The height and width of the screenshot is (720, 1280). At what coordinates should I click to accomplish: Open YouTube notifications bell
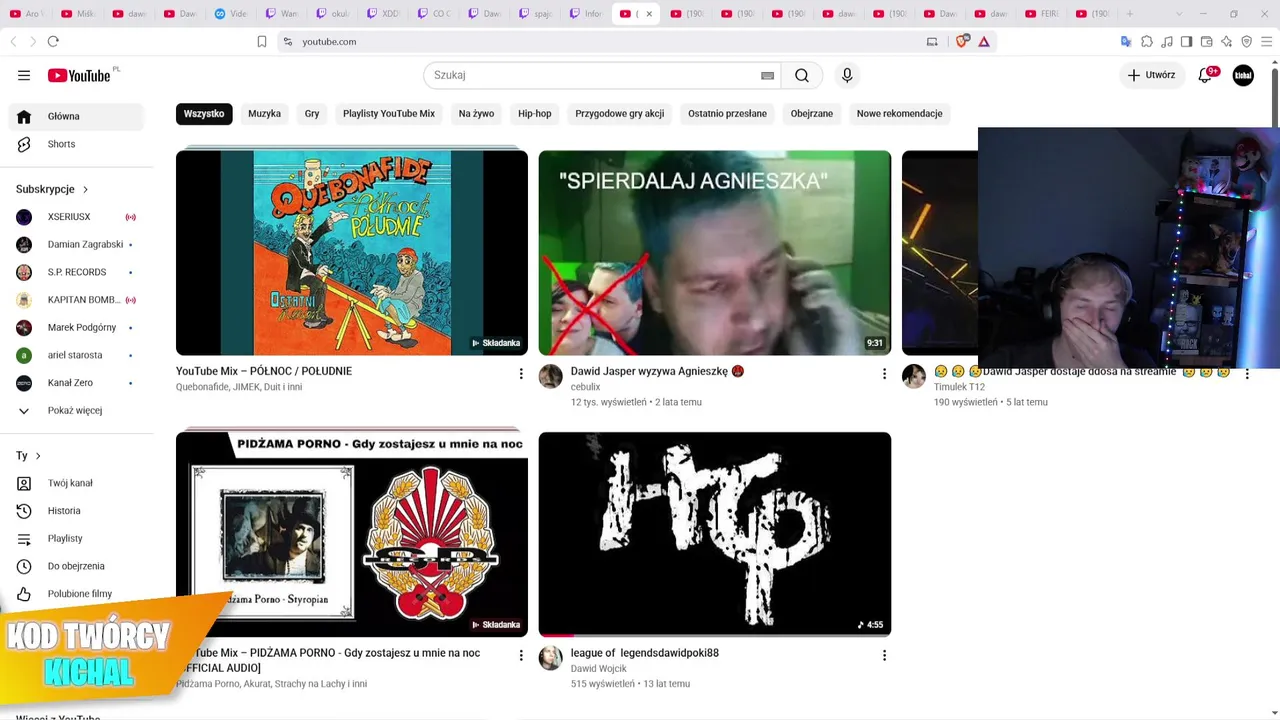(x=1205, y=75)
